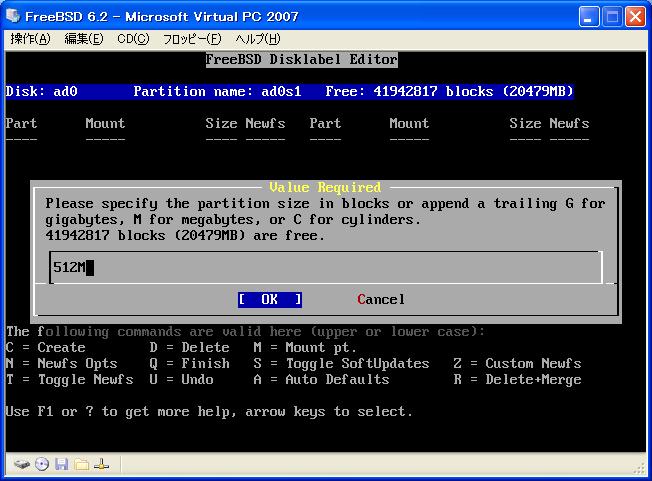This screenshot has width=652, height=481.
Task: Click the 'C = Create' command text
Action: [x=46, y=348]
